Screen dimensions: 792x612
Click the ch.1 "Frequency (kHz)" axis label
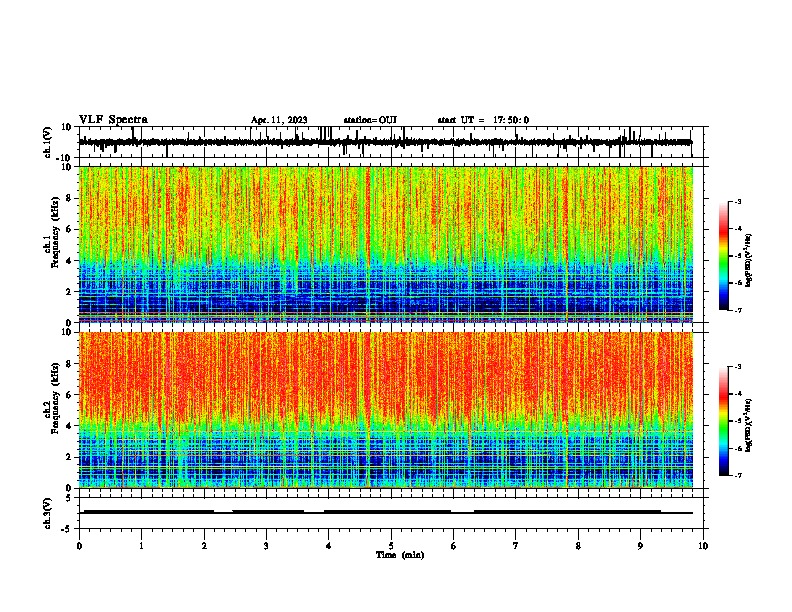point(54,232)
